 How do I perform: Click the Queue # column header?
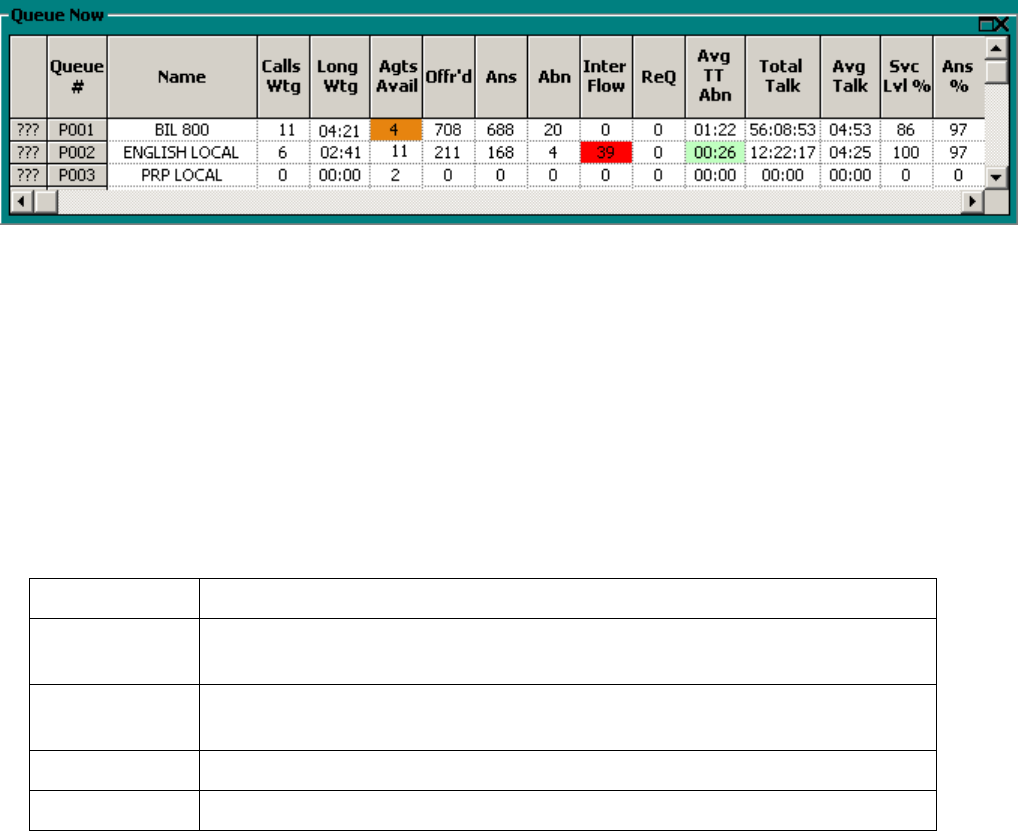click(x=77, y=77)
